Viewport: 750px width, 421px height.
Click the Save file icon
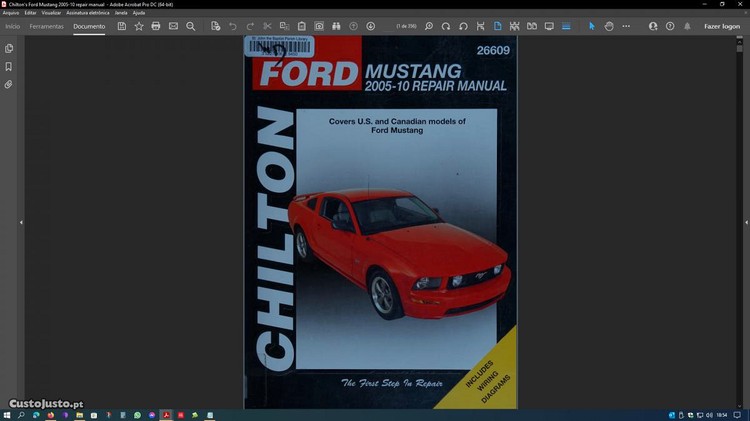tap(122, 26)
